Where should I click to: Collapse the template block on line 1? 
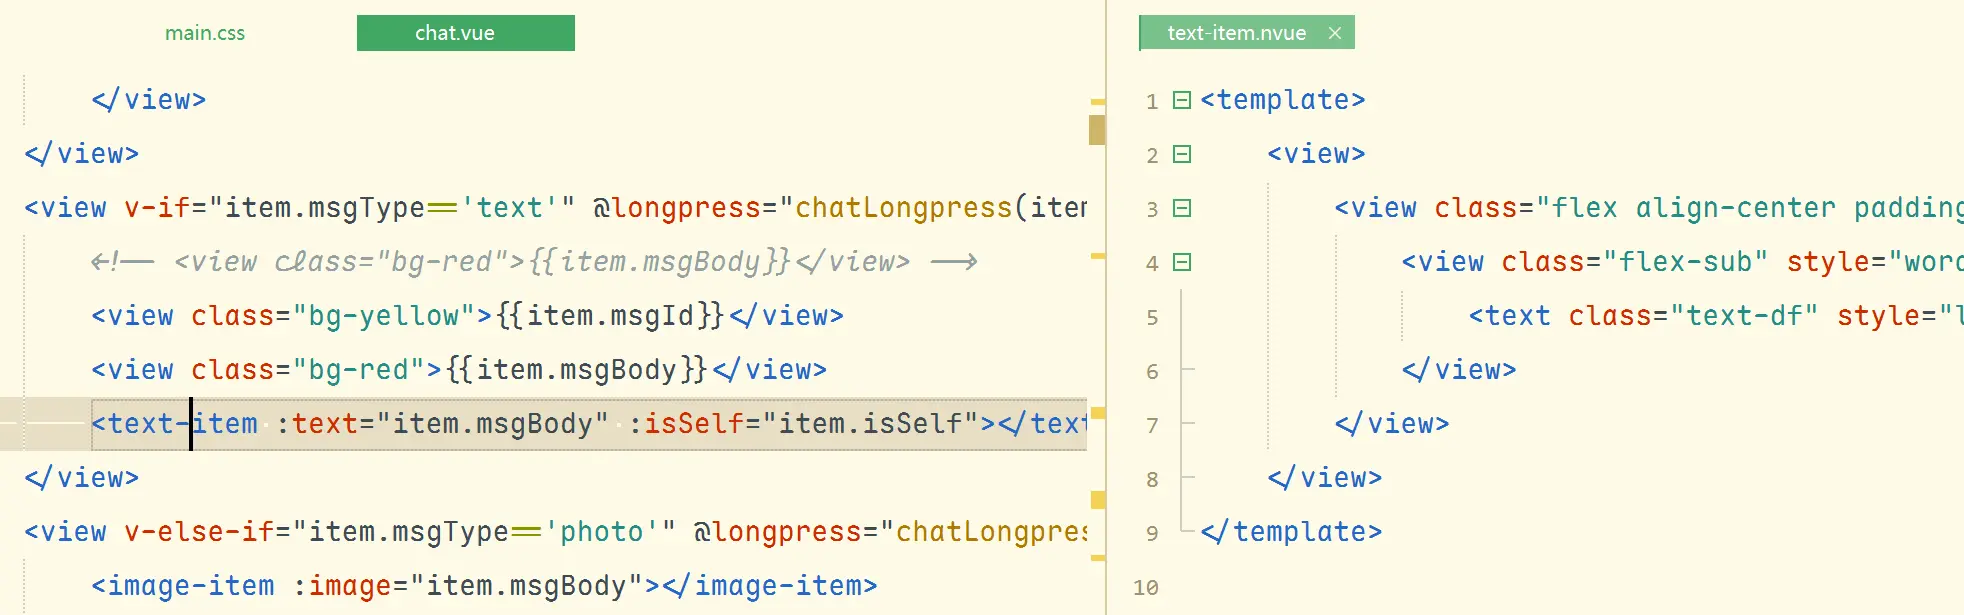pyautogui.click(x=1181, y=100)
